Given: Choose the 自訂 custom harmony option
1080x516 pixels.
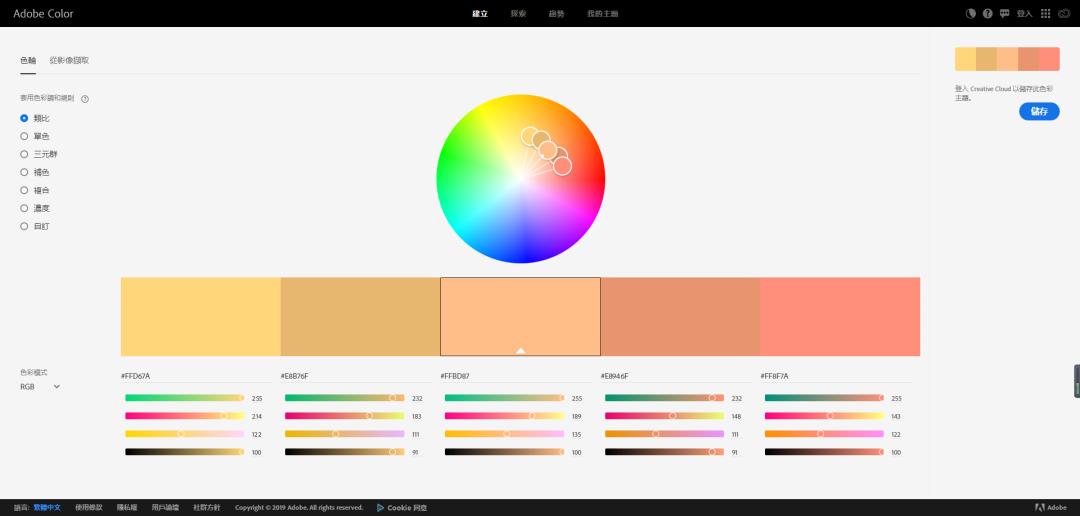Looking at the screenshot, I should coord(24,226).
